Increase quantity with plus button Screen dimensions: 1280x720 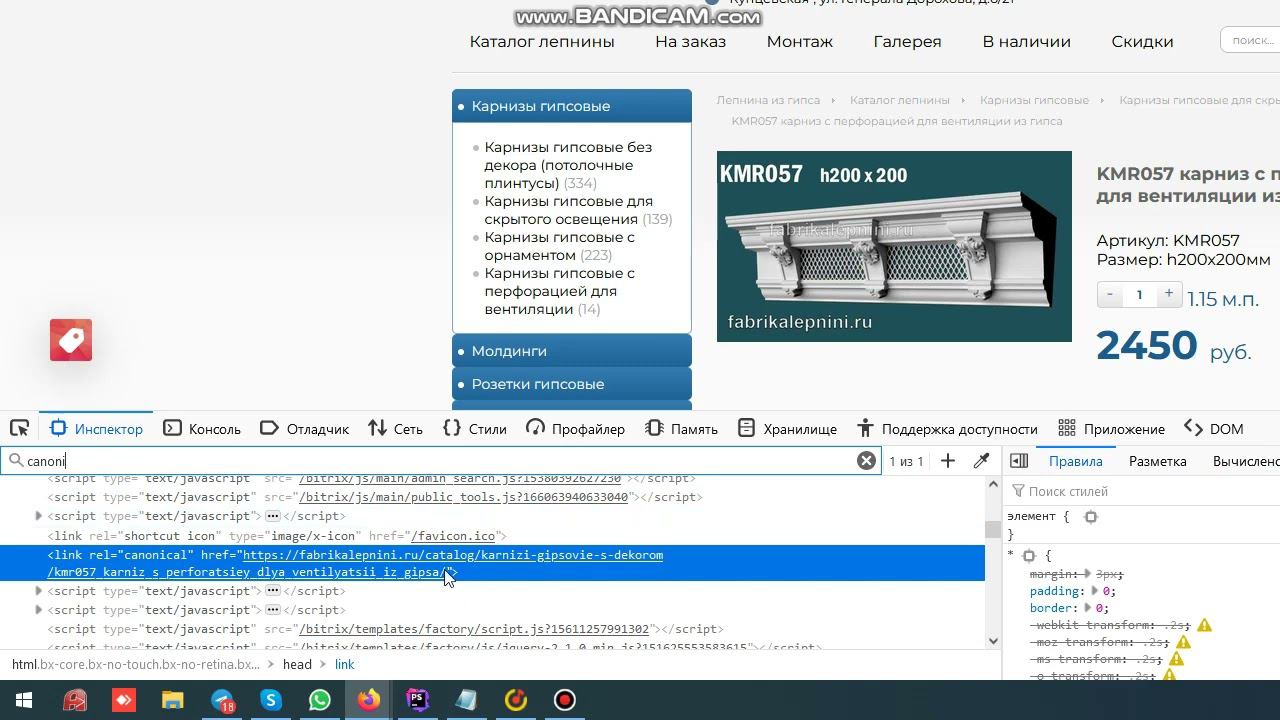tap(1168, 294)
